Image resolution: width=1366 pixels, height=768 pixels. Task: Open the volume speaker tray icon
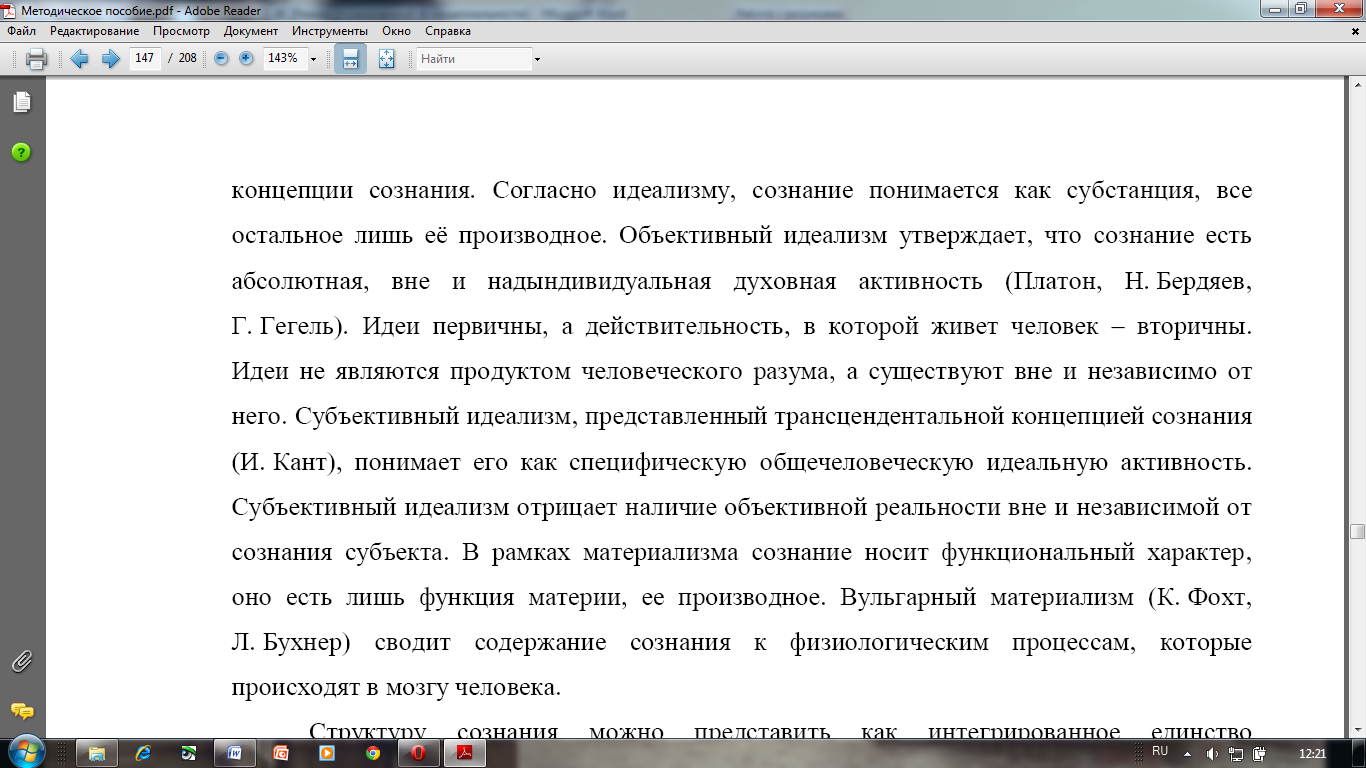point(1211,754)
